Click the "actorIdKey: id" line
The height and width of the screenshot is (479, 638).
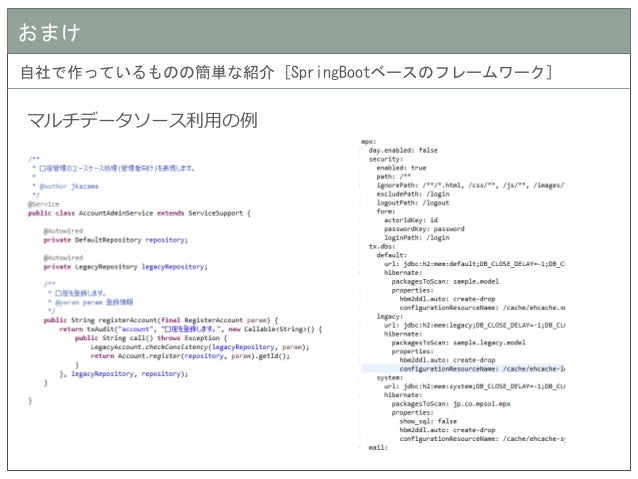411,221
